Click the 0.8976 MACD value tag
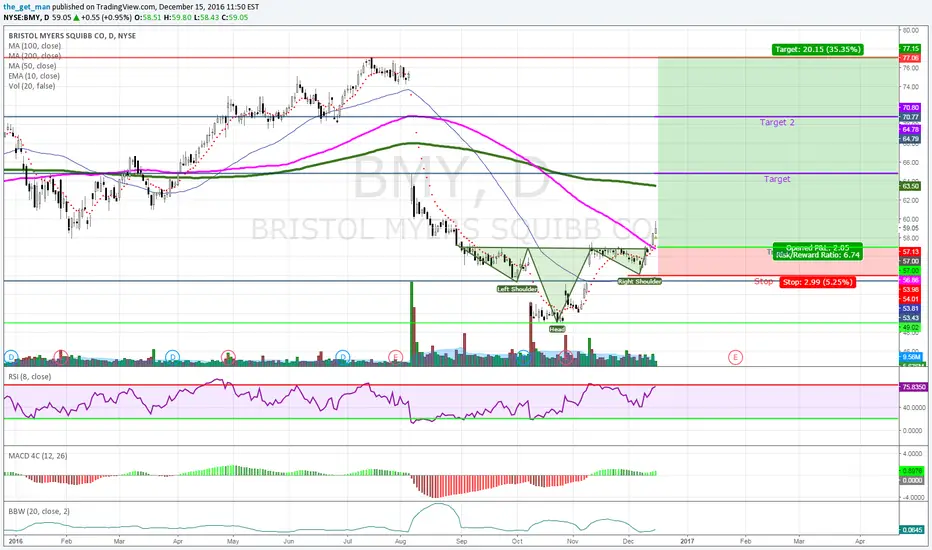 point(912,470)
